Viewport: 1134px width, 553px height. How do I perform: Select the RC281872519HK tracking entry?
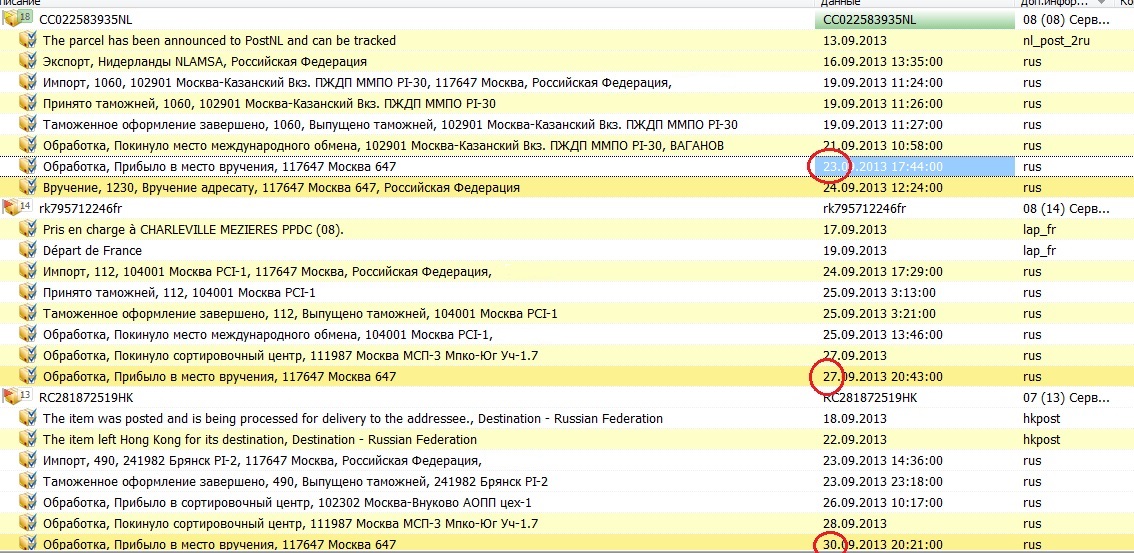coord(85,398)
